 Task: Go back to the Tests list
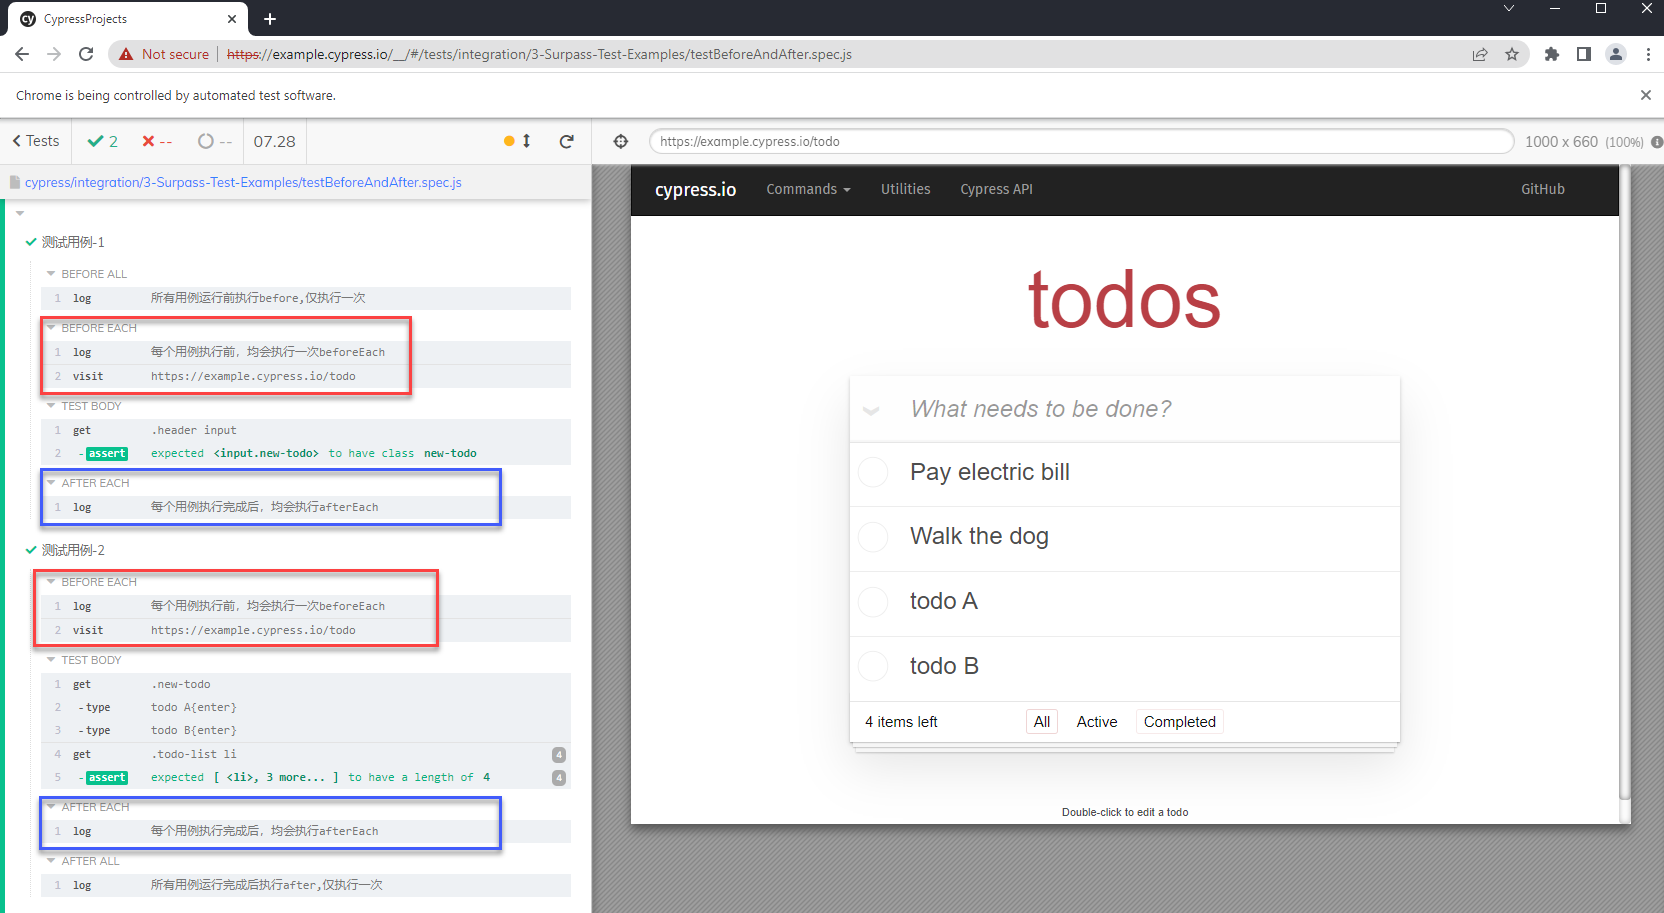[x=36, y=141]
